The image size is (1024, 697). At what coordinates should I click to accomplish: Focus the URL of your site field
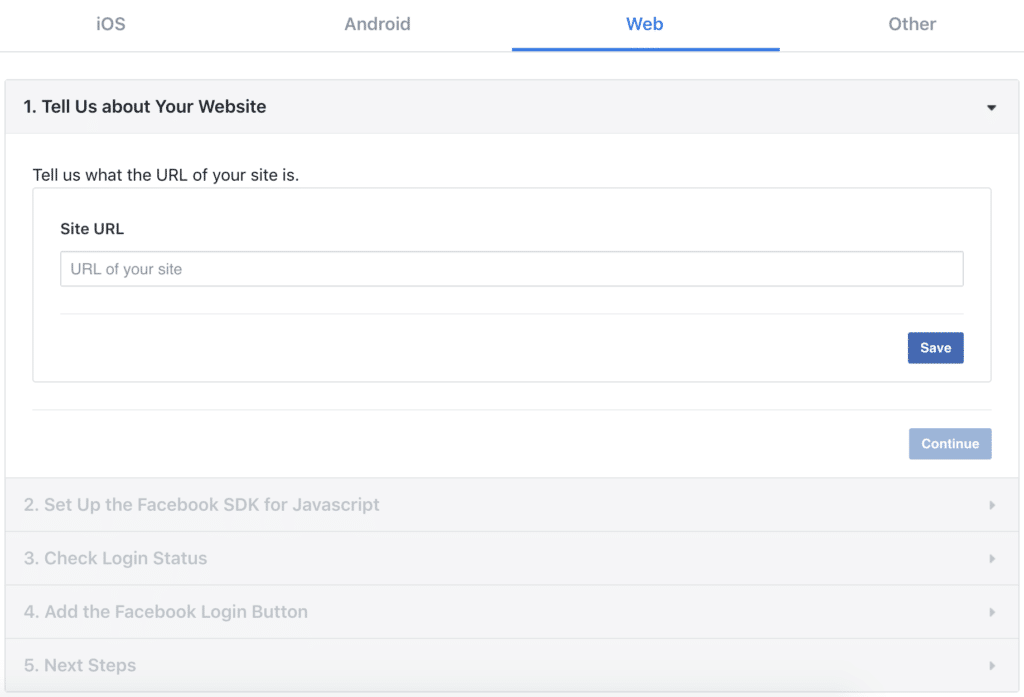click(511, 269)
